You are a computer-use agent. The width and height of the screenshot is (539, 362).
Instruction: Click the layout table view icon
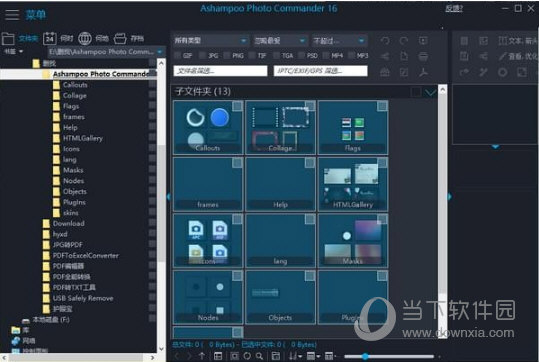pyautogui.click(x=218, y=356)
